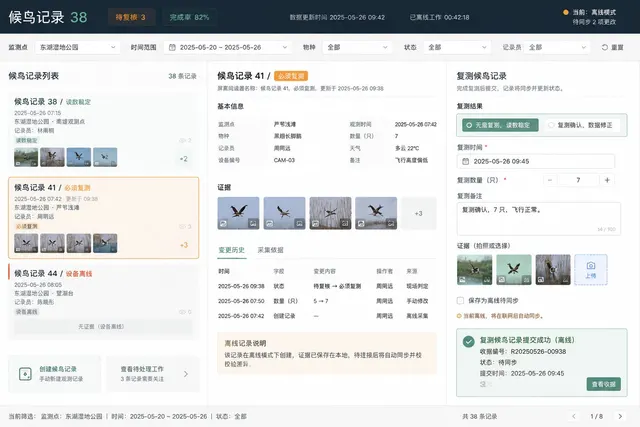Image resolution: width=640 pixels, height=427 pixels.
Task: Select 无需复测、读数稳定 option
Action: (500, 125)
